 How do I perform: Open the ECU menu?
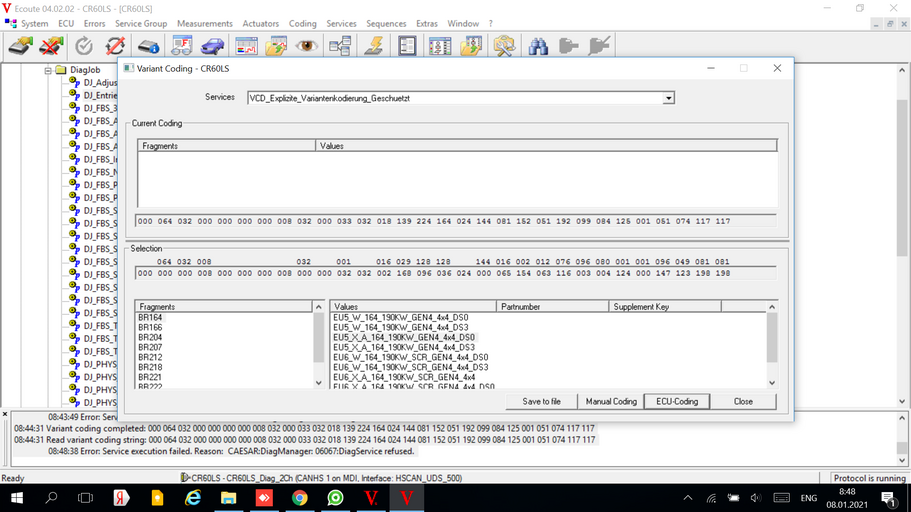66,24
